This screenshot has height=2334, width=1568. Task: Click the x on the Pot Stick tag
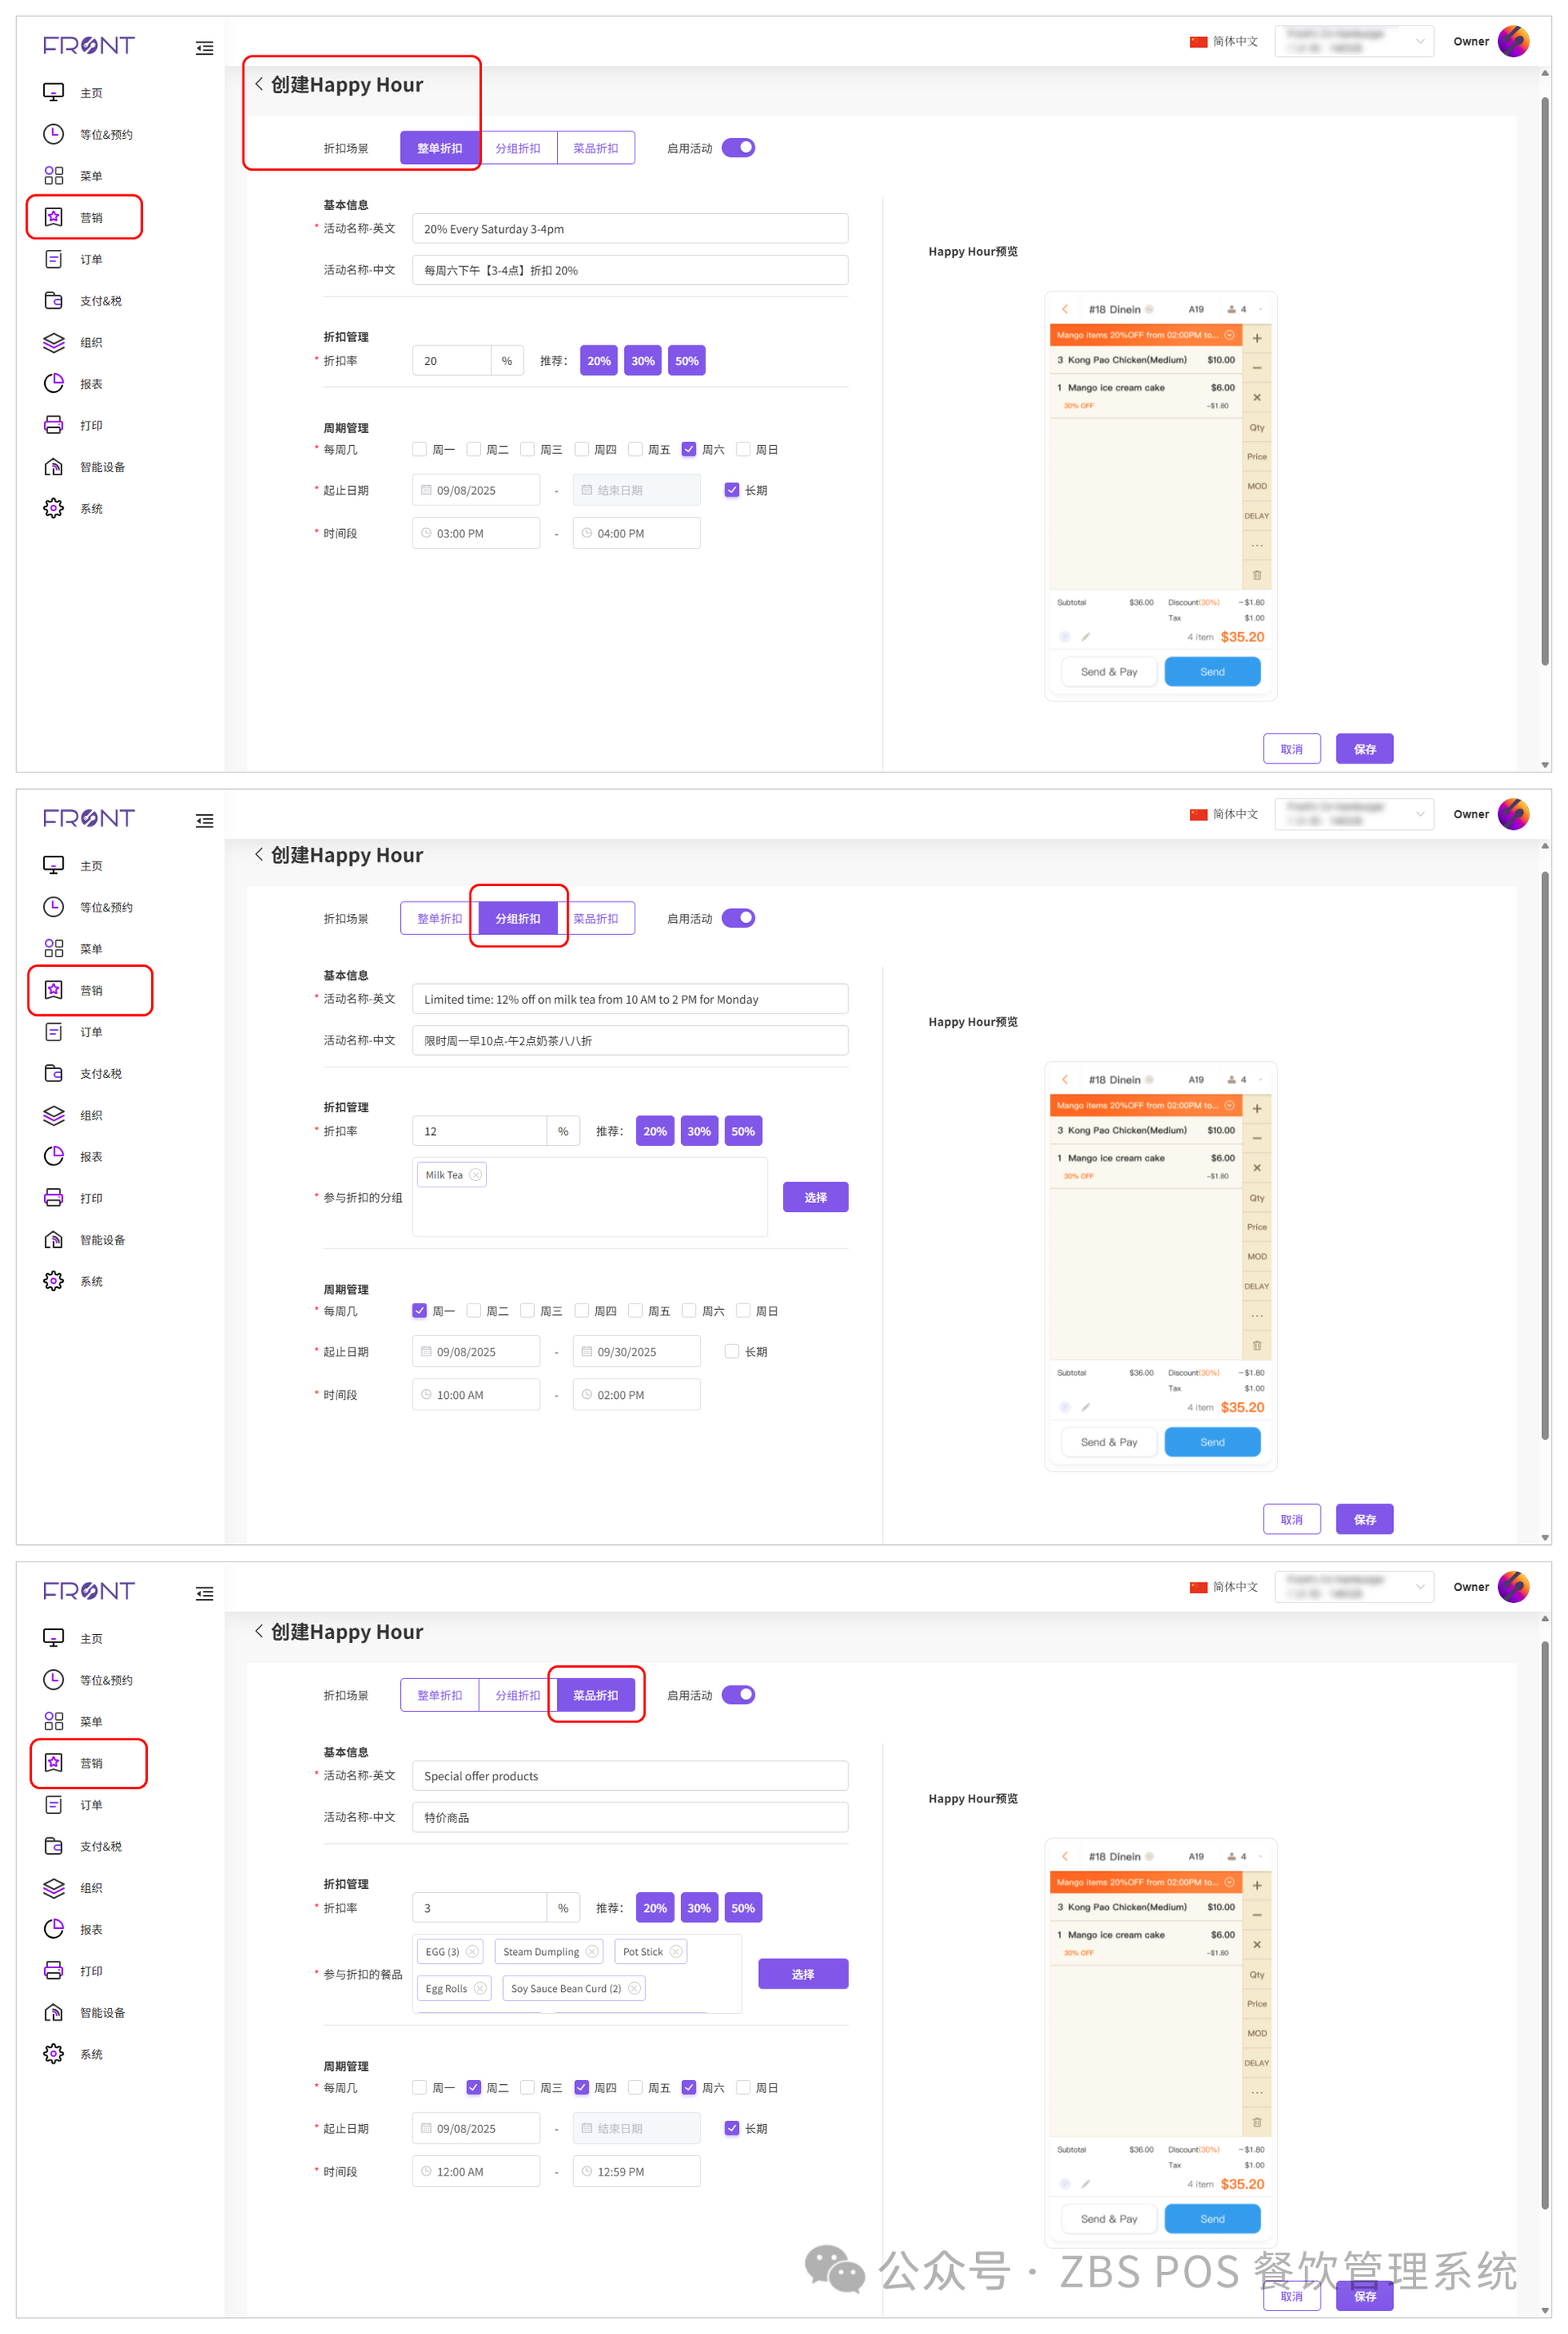[x=676, y=1951]
